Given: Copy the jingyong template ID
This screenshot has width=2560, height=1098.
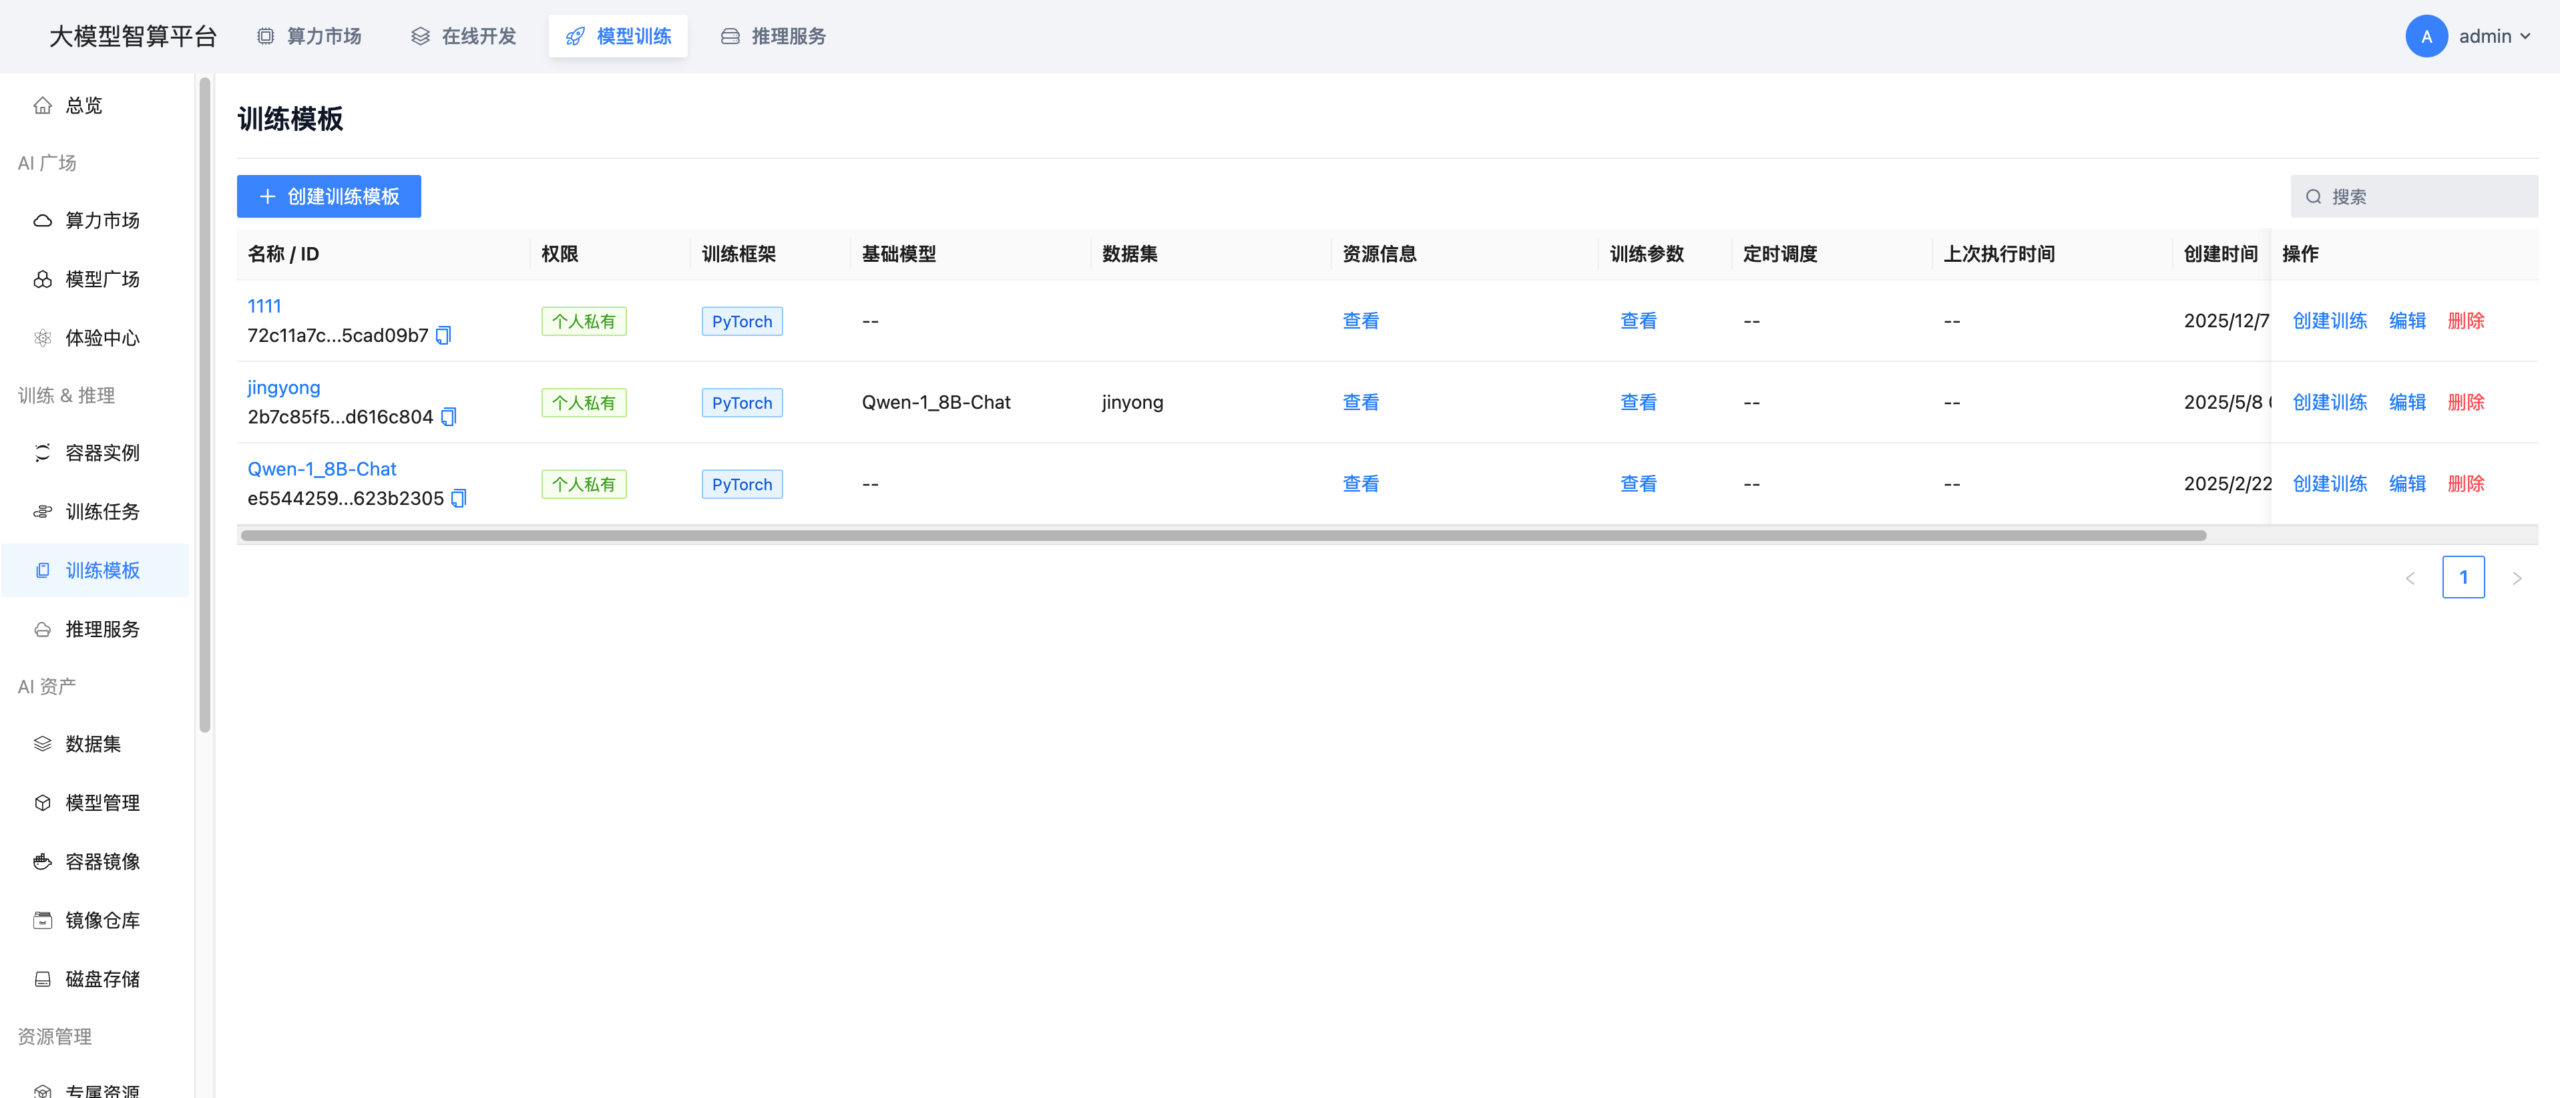Looking at the screenshot, I should coord(449,417).
